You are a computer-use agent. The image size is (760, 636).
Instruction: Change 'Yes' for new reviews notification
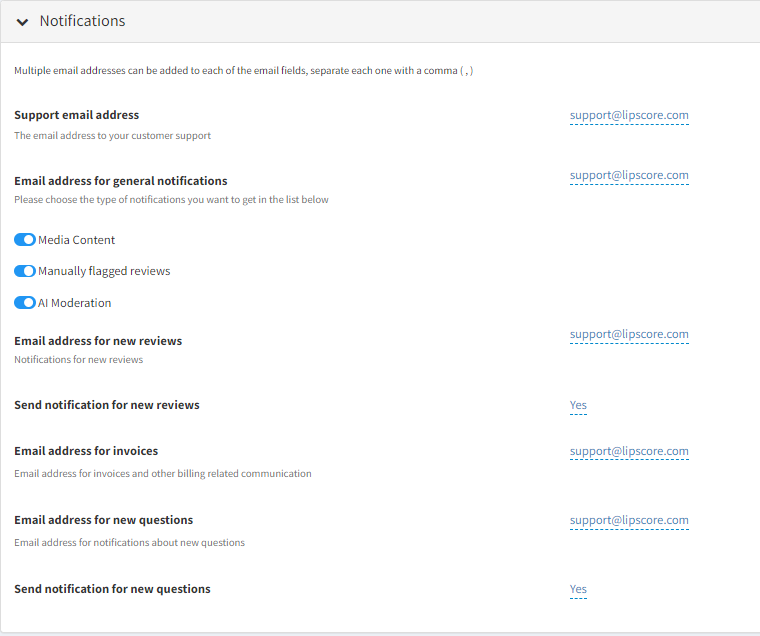coord(578,406)
